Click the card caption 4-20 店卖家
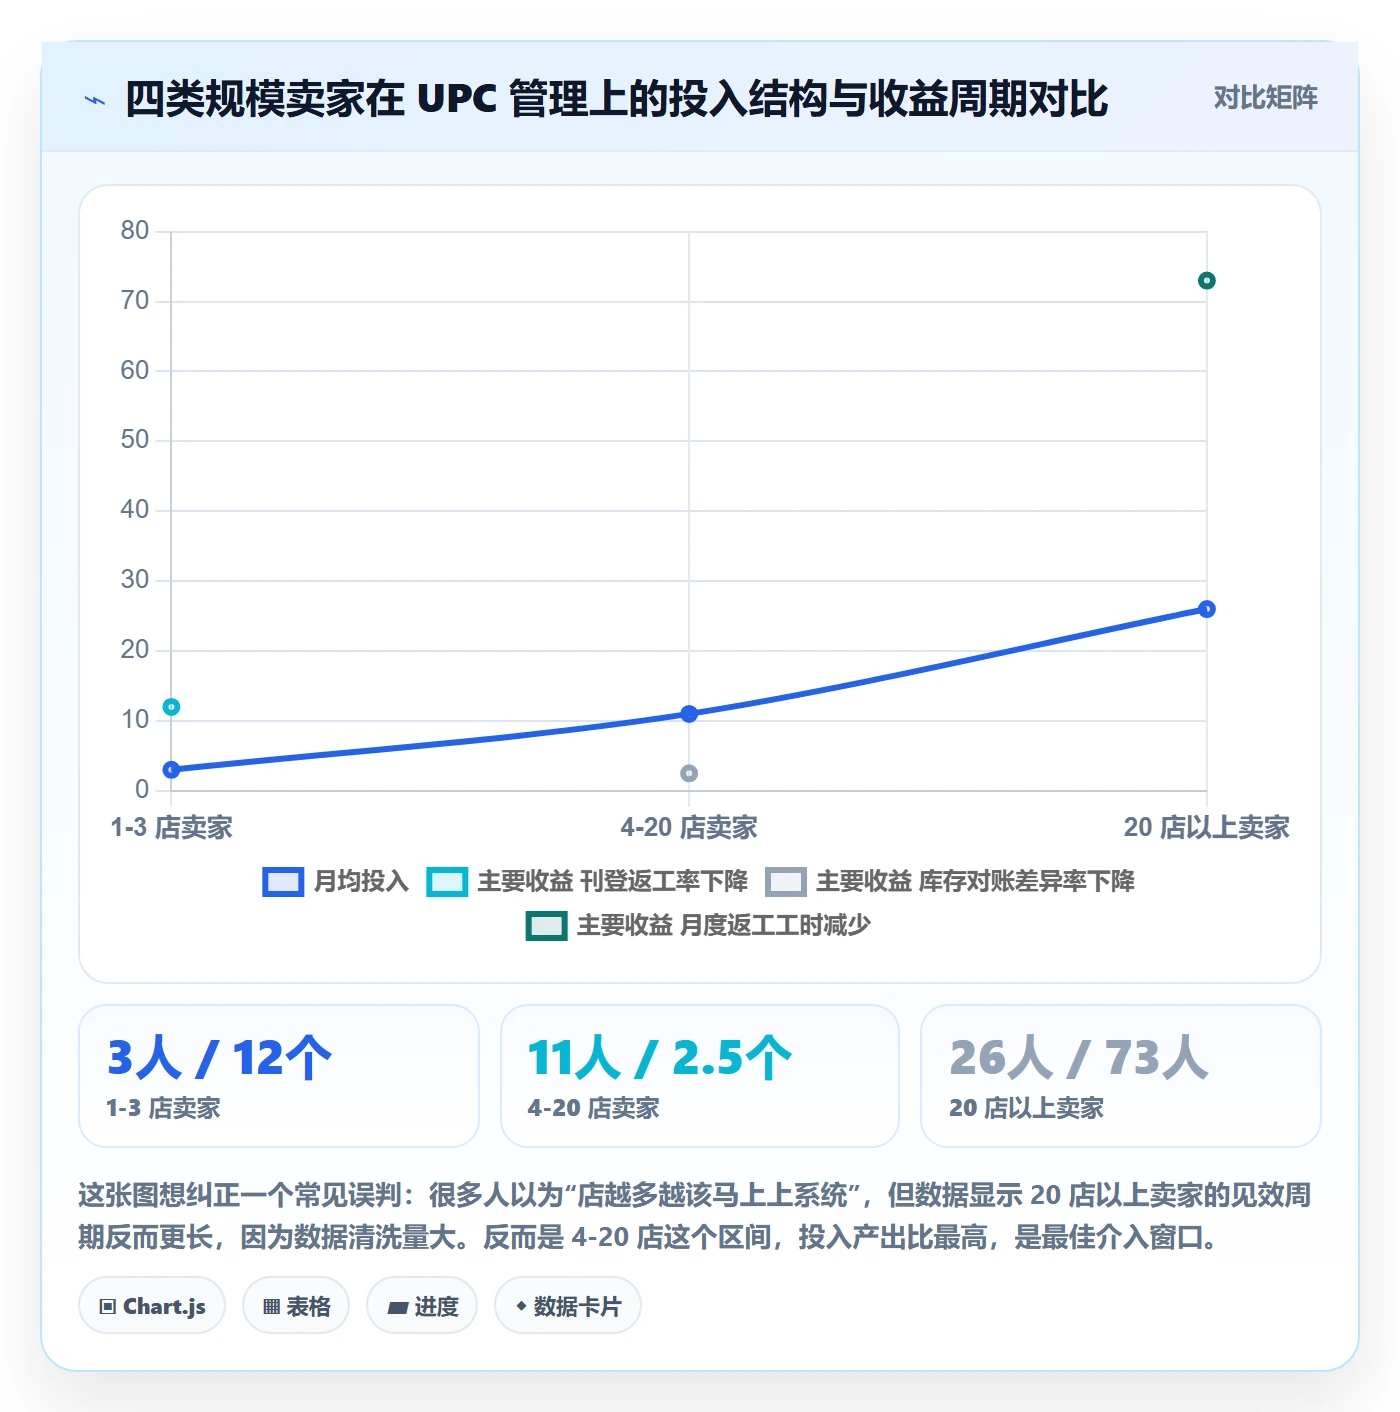 tap(593, 1108)
